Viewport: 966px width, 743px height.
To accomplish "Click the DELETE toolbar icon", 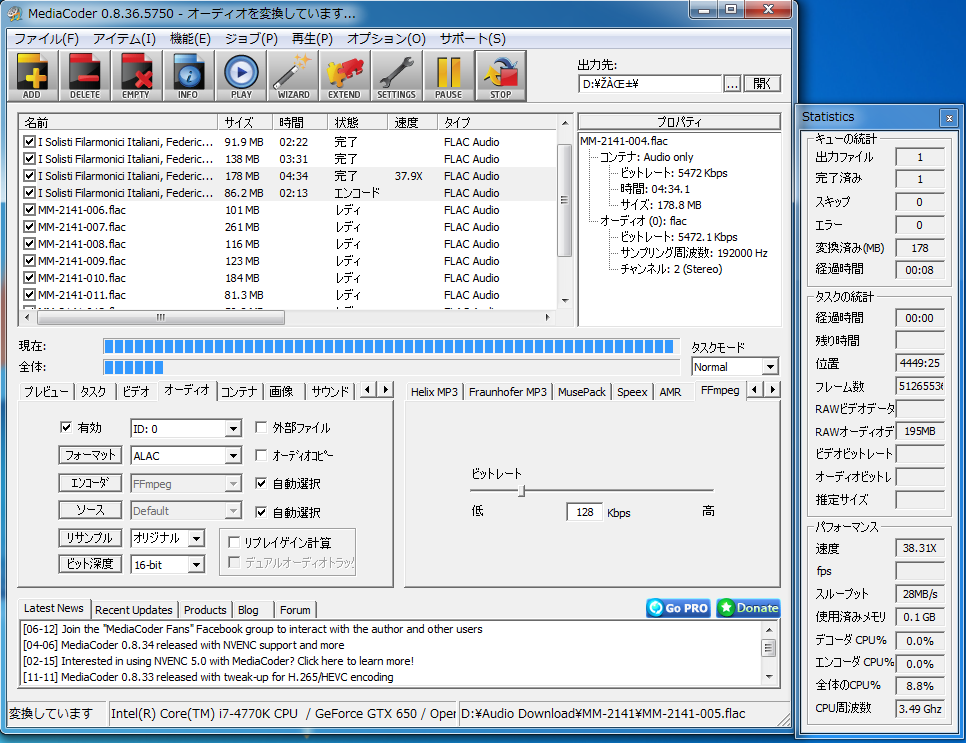I will pyautogui.click(x=84, y=76).
